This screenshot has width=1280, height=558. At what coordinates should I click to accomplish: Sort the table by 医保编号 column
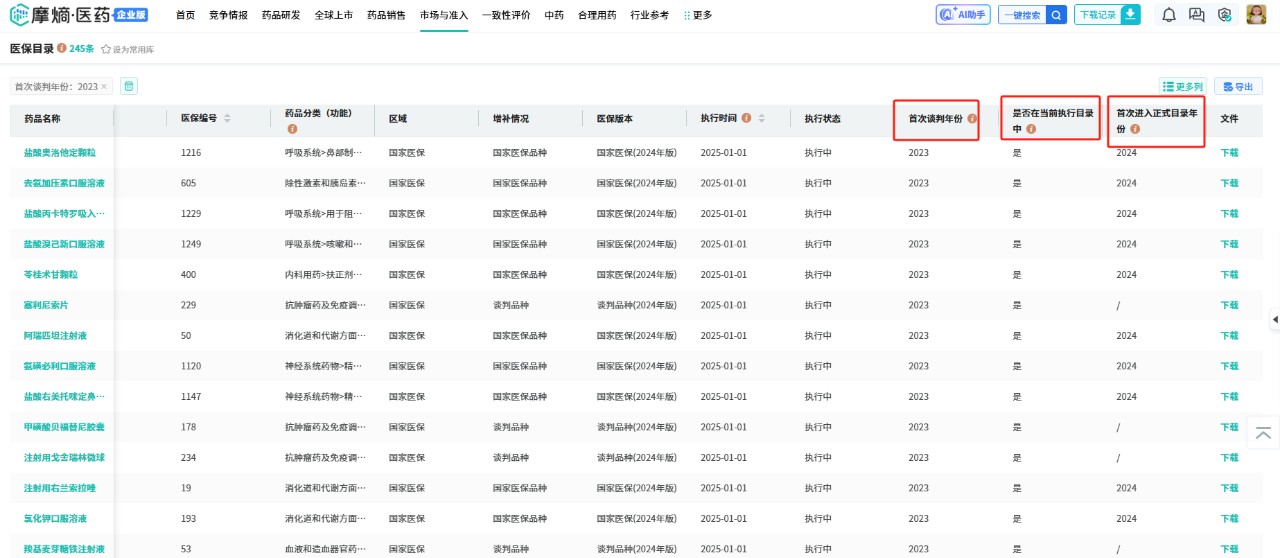click(227, 118)
